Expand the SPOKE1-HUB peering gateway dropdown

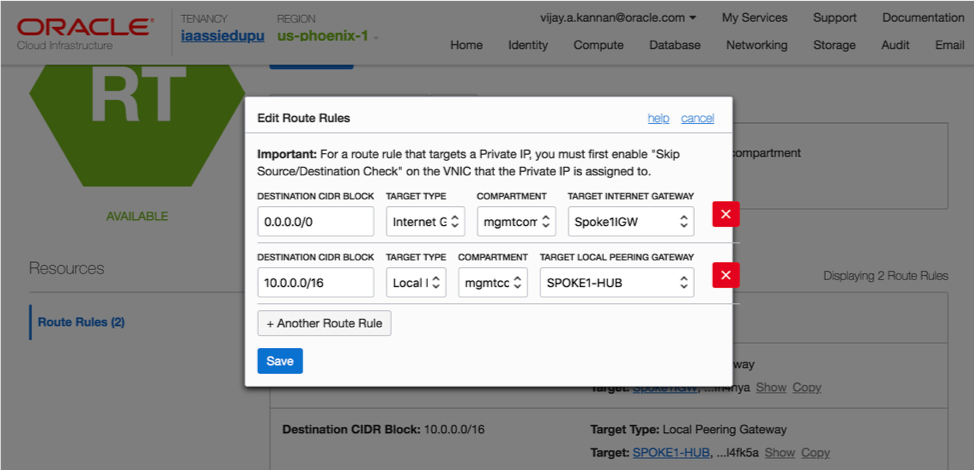(x=617, y=283)
